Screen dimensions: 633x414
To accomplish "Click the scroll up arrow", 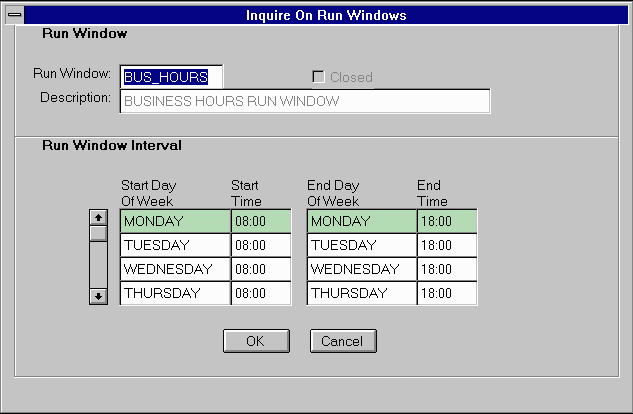I will [x=98, y=216].
